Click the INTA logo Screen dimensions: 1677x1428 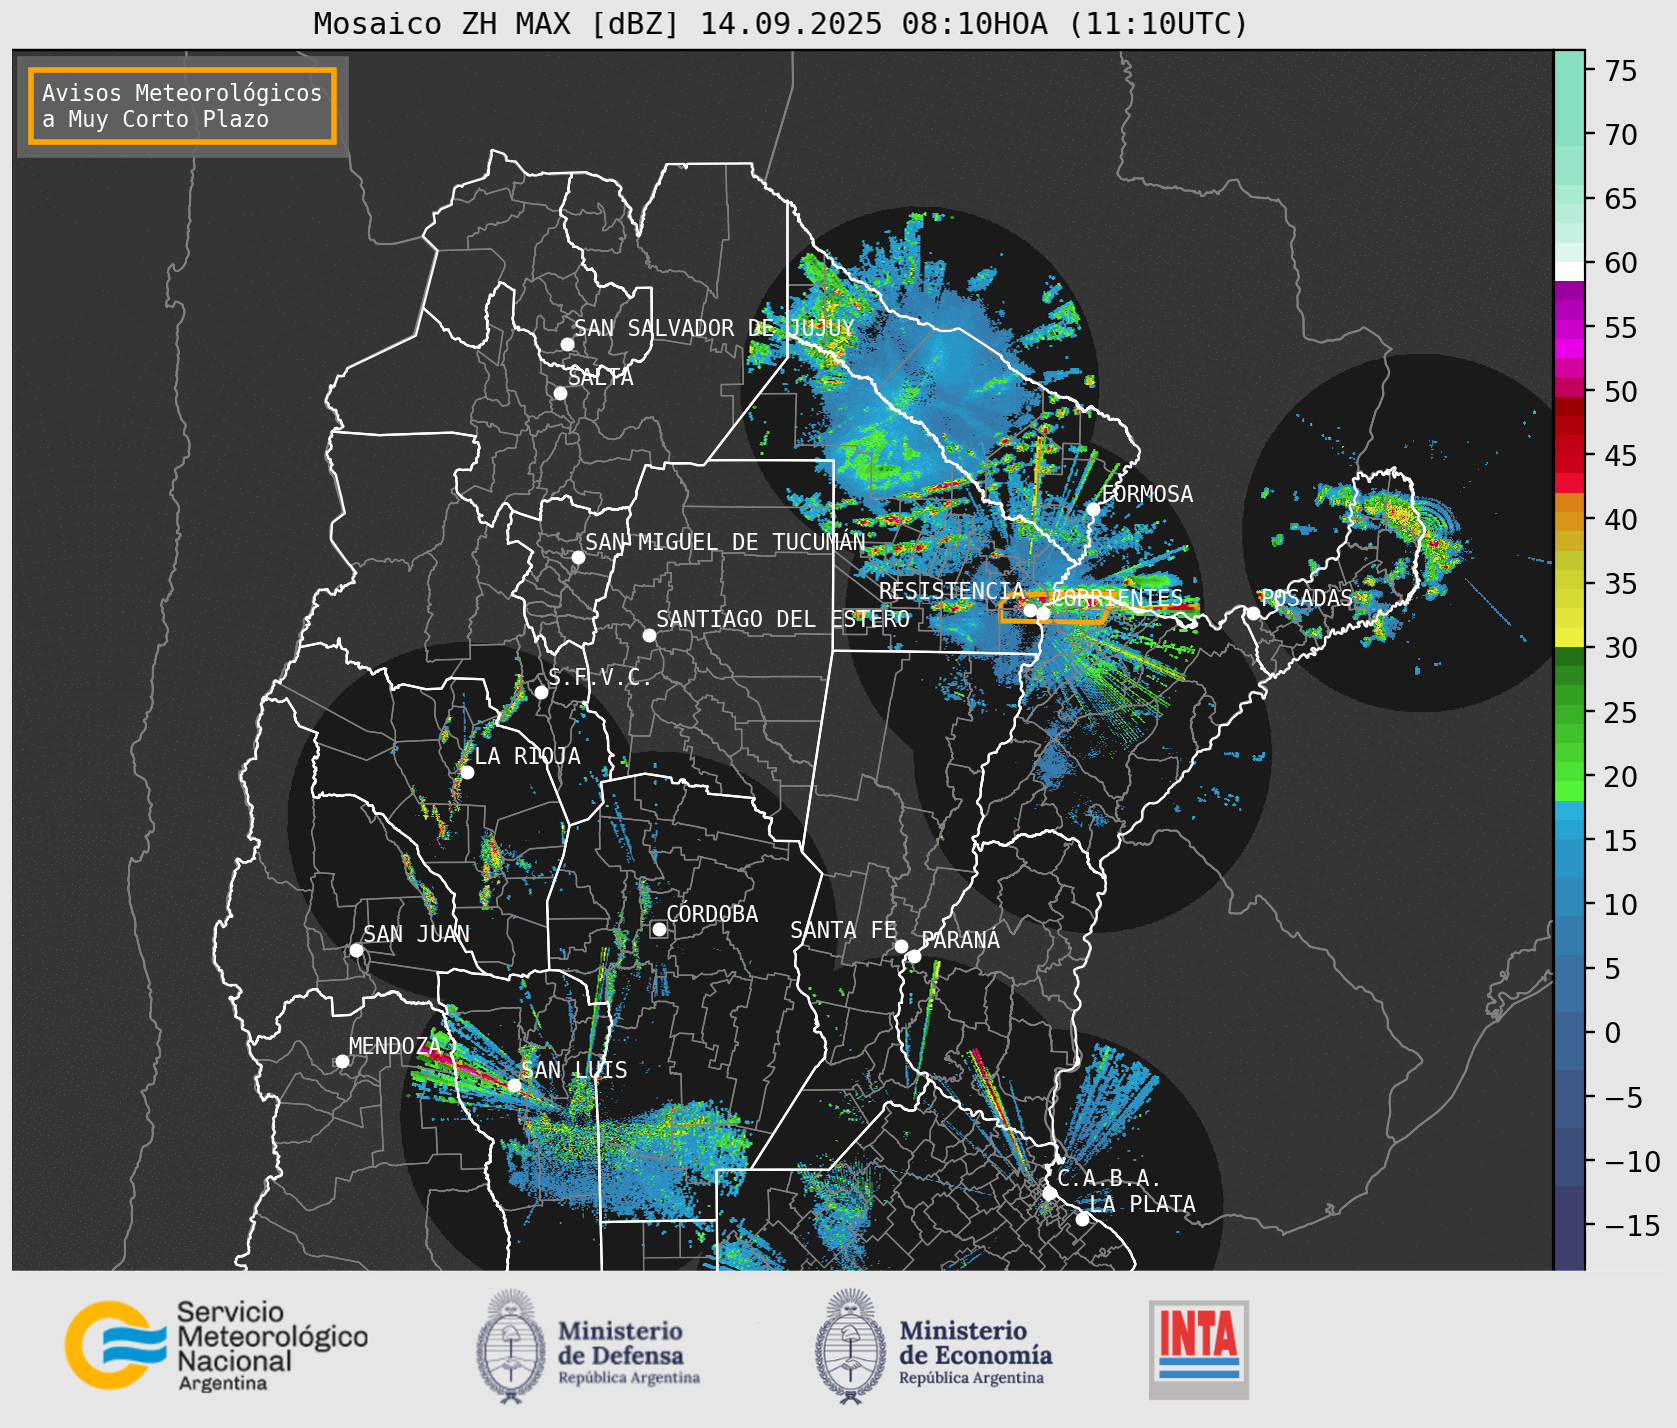(x=1199, y=1349)
